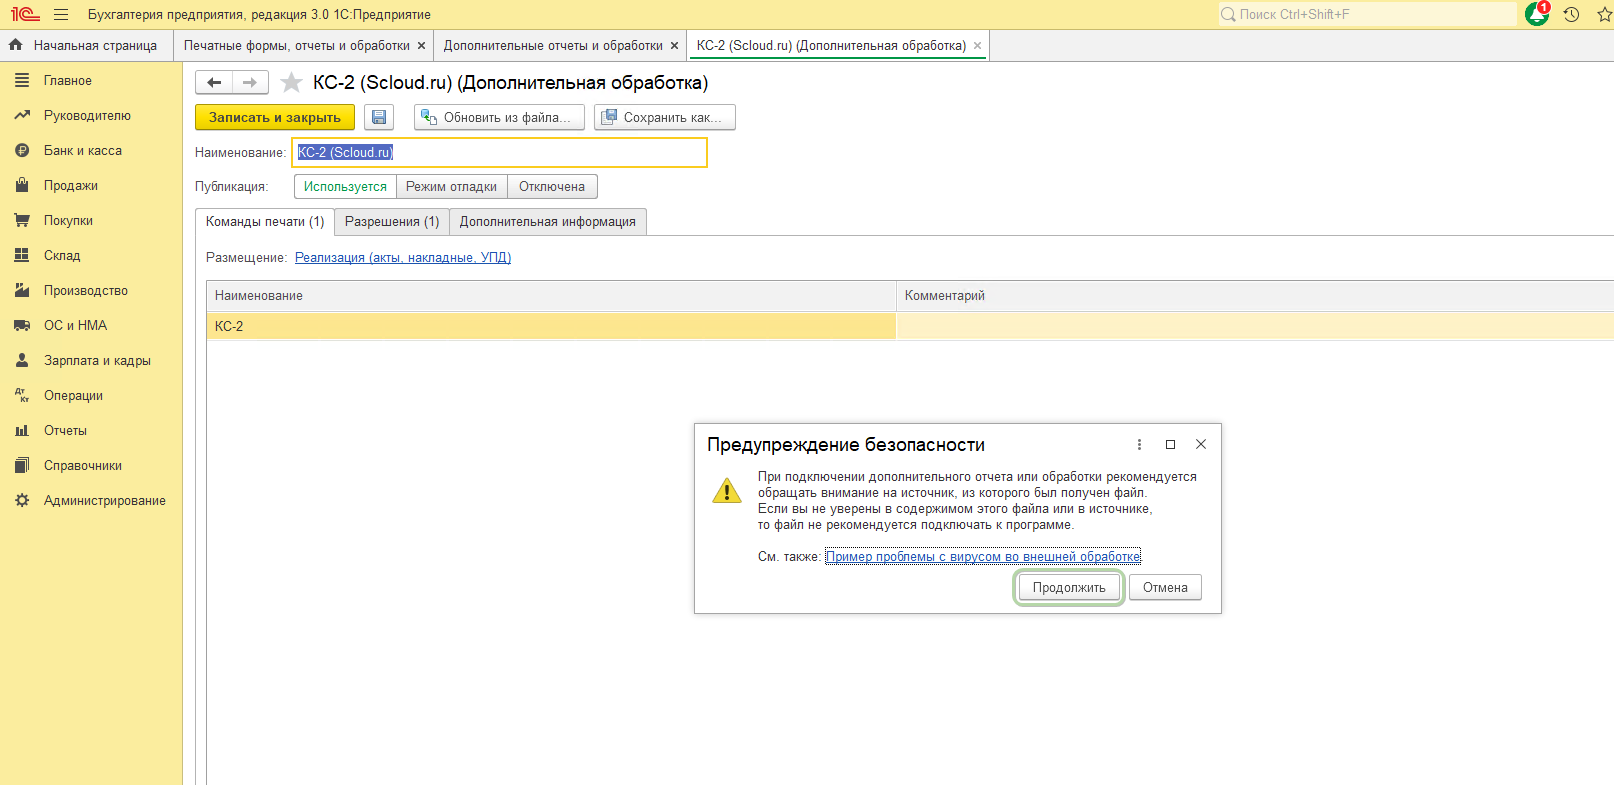1614x785 pixels.
Task: Click the Руководителю chart icon
Action: point(22,115)
